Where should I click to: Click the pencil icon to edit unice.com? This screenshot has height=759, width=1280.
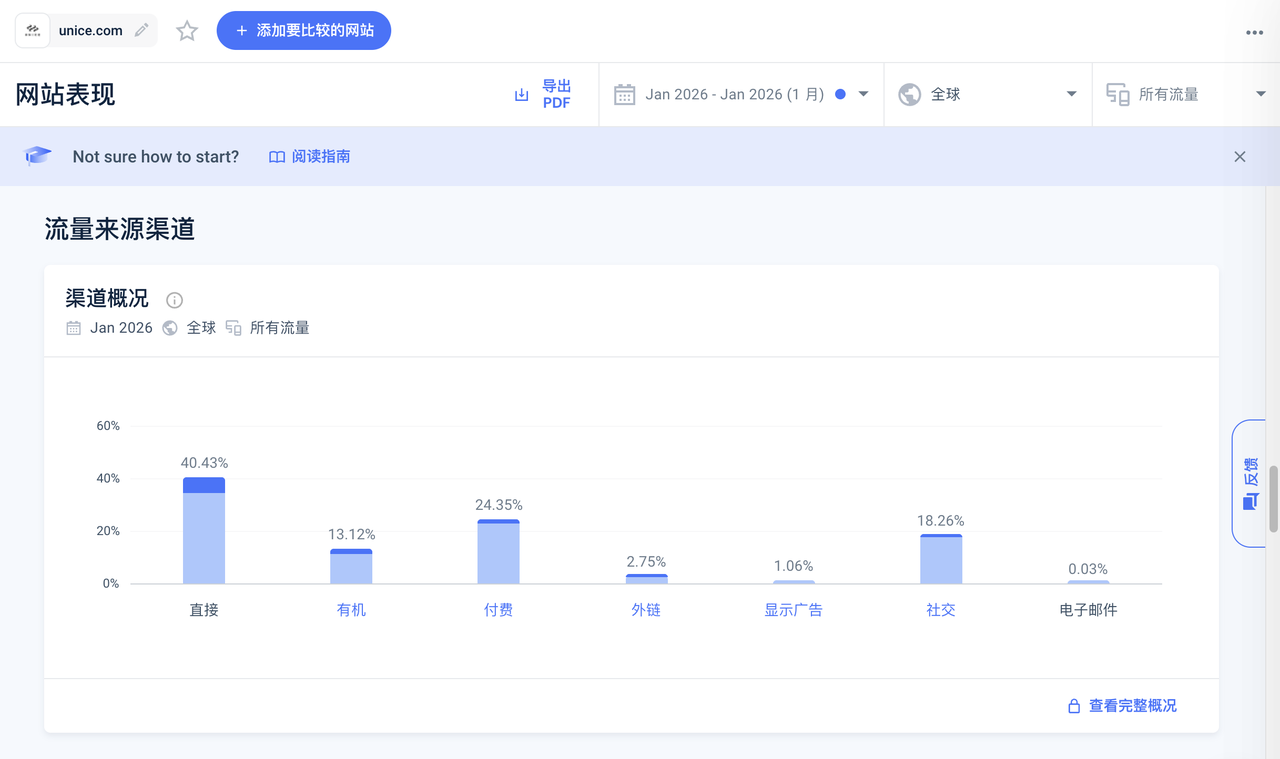tap(141, 30)
